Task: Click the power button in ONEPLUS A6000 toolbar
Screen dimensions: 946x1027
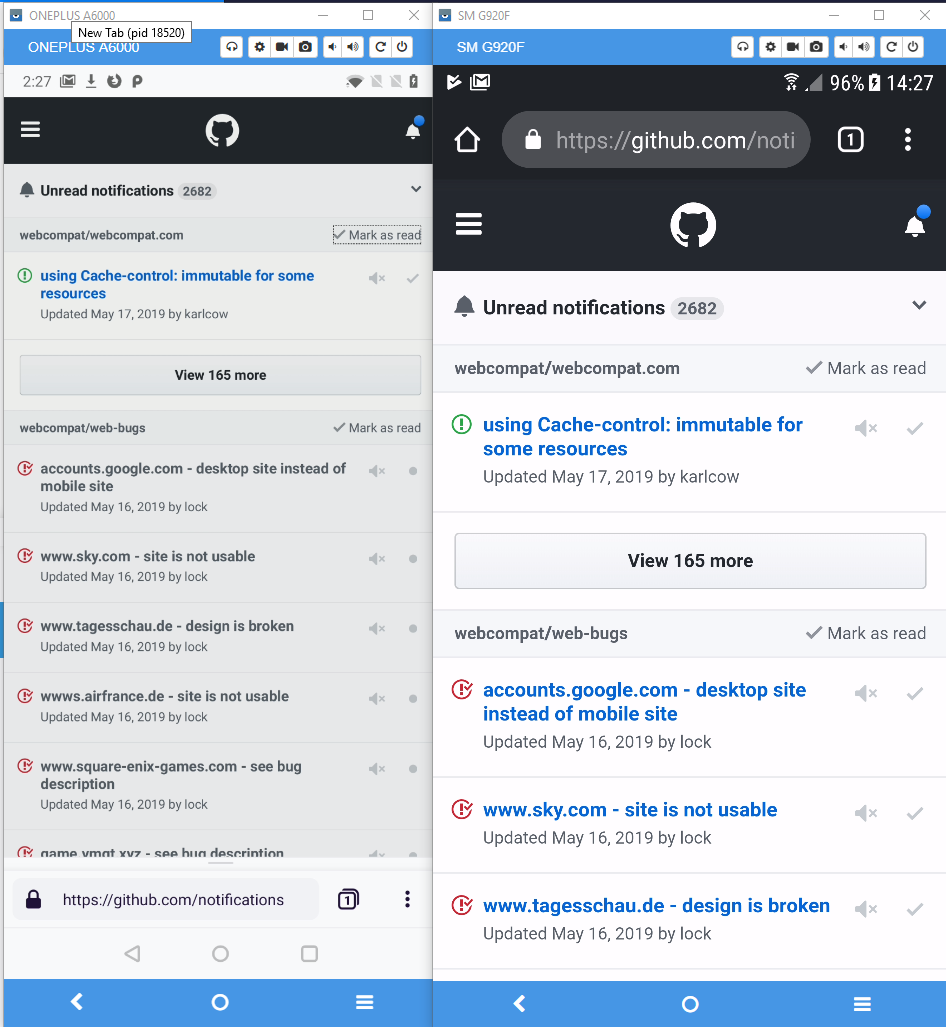Action: point(402,47)
